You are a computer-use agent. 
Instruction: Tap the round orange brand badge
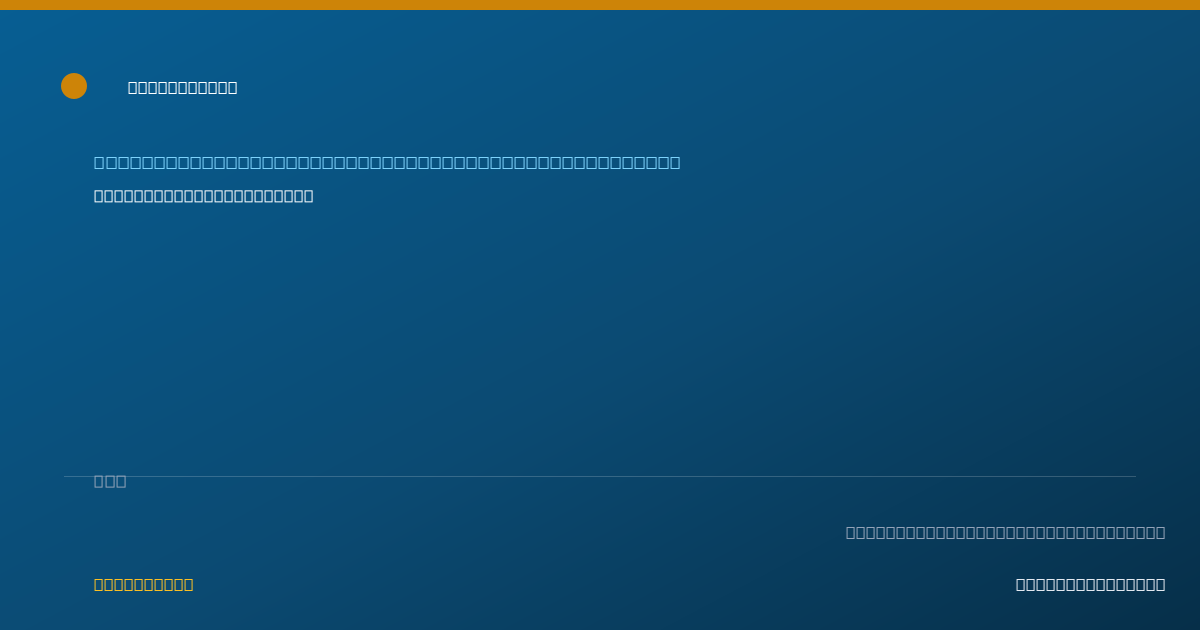74,86
